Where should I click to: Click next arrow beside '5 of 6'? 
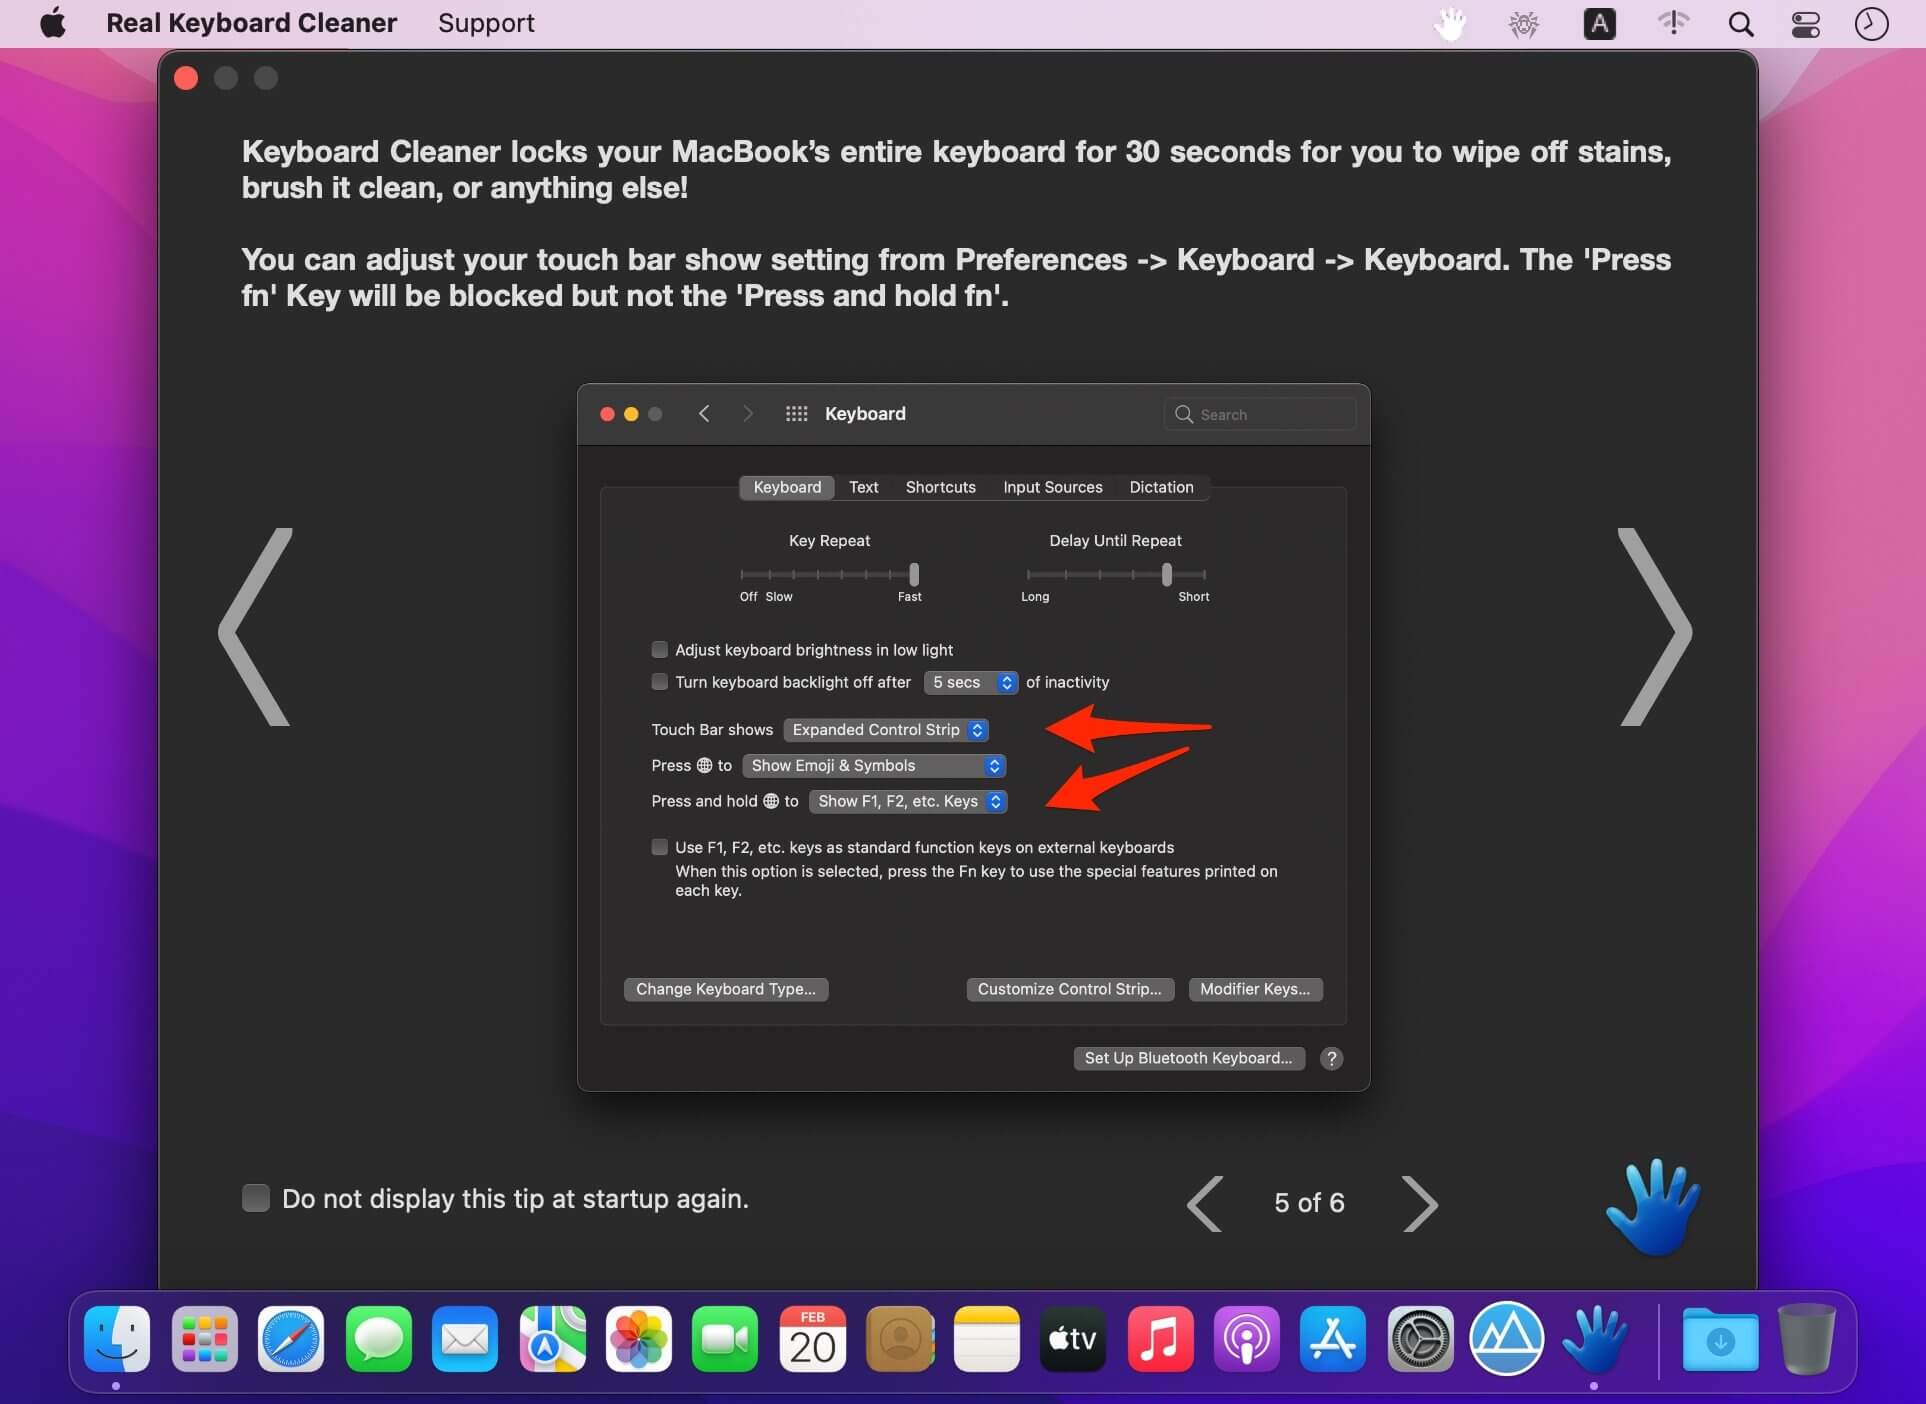pyautogui.click(x=1419, y=1203)
